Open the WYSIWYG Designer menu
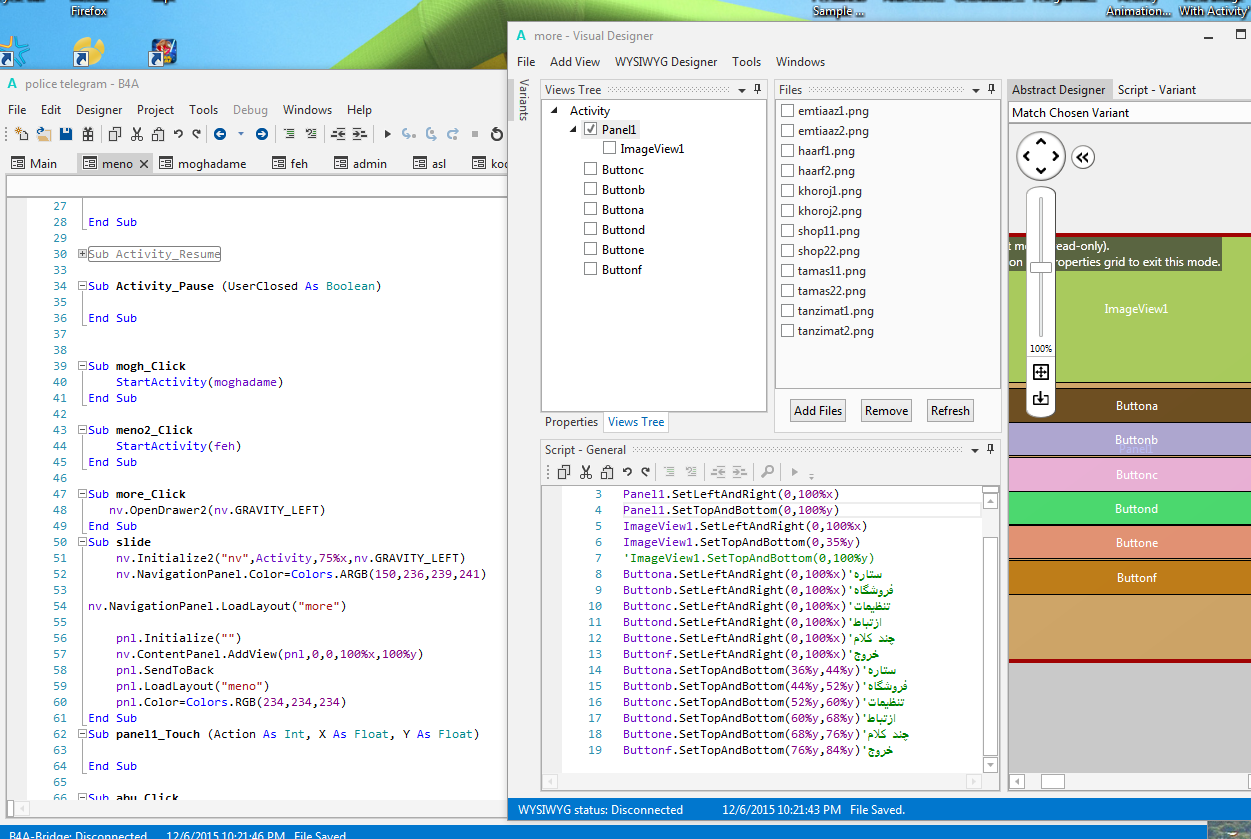 point(666,62)
